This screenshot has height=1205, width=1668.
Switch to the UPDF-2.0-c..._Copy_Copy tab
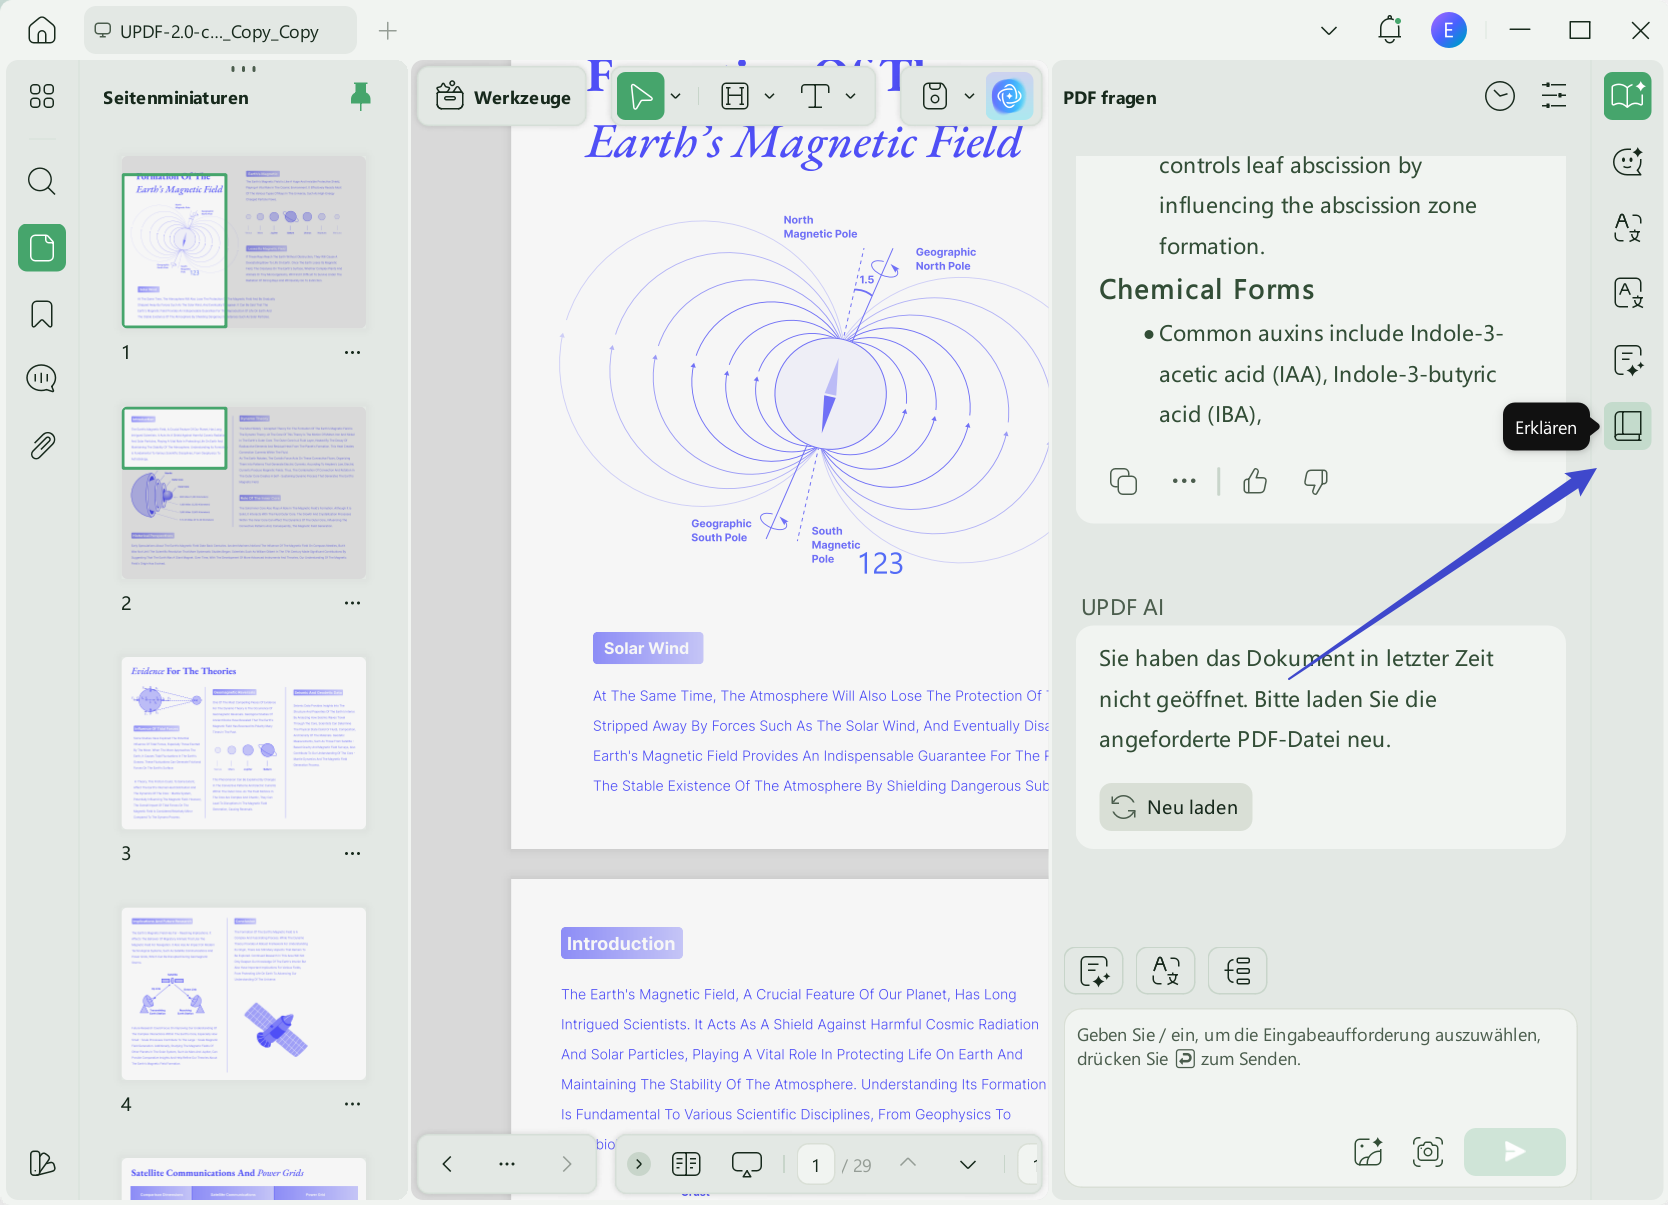(x=220, y=31)
